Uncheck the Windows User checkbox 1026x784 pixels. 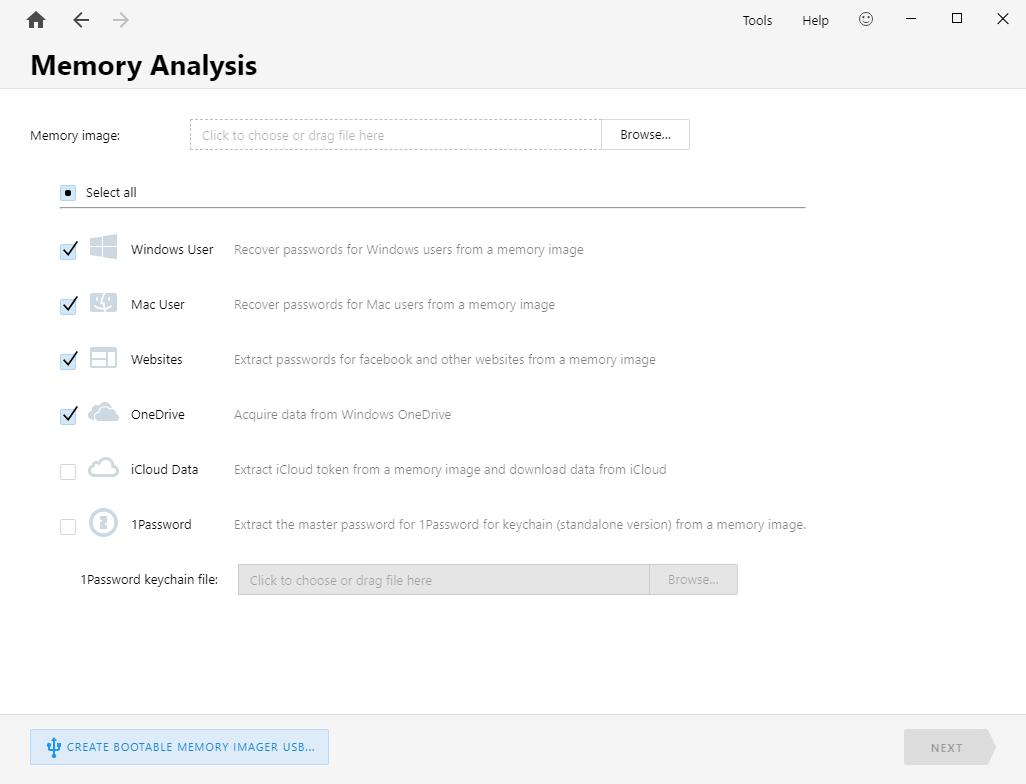[x=68, y=250]
